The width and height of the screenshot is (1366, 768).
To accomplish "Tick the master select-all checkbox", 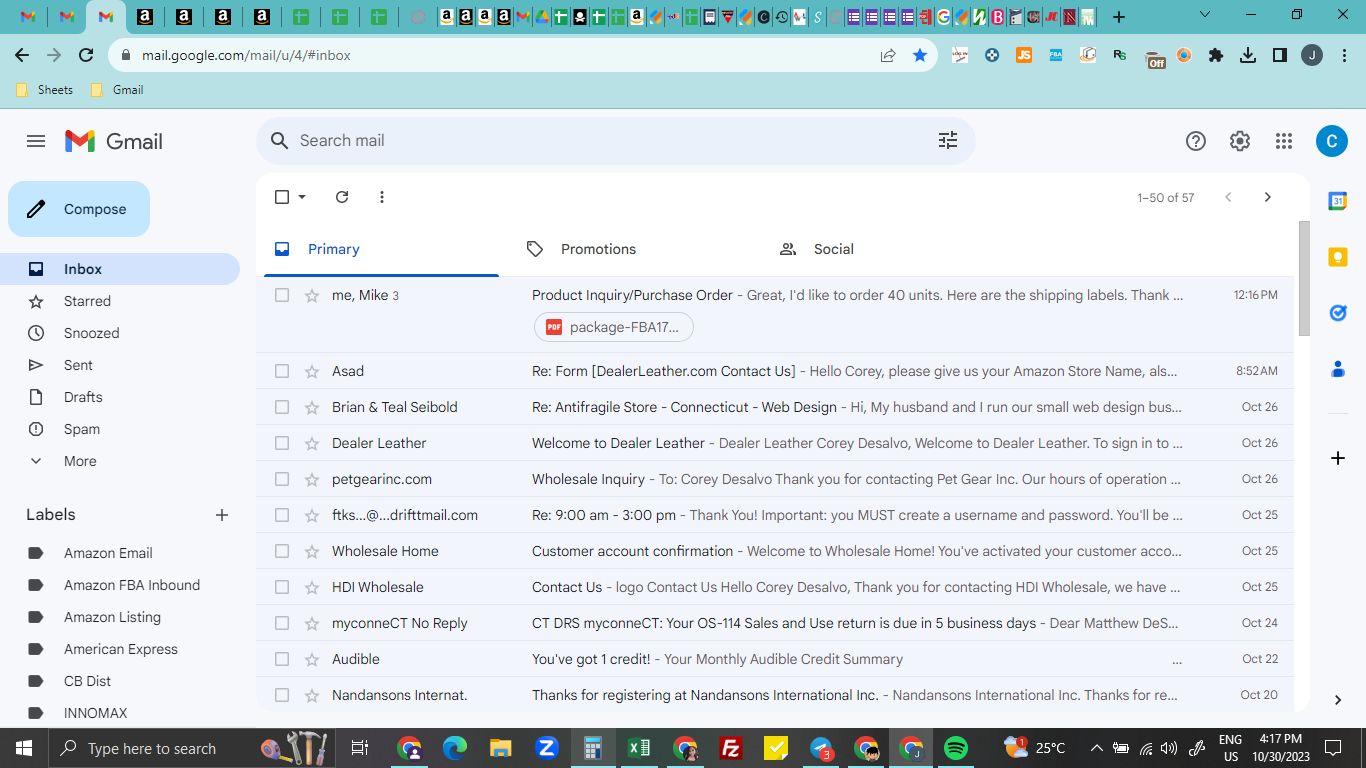I will point(282,197).
